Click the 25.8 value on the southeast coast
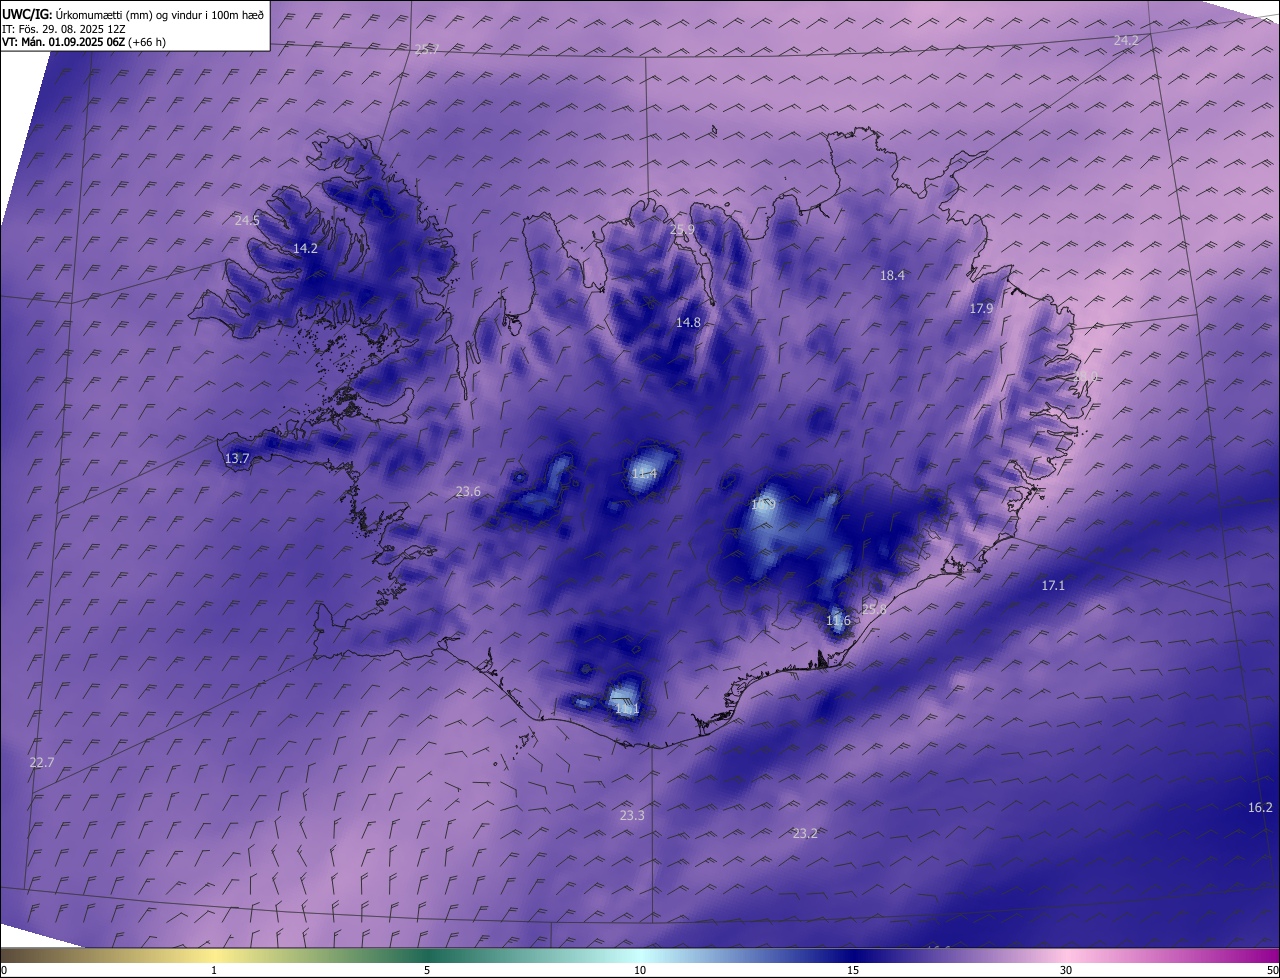Screen dimensions: 1280x978 [x=874, y=609]
